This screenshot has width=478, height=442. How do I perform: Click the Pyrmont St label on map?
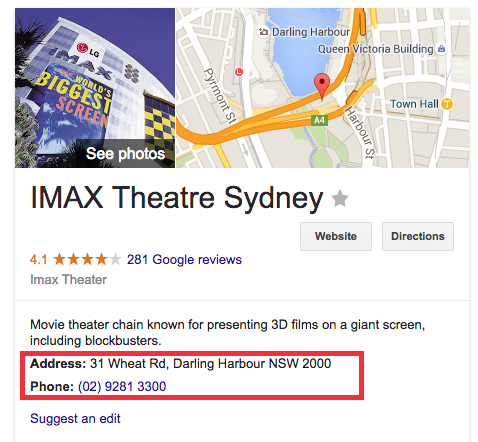220,96
